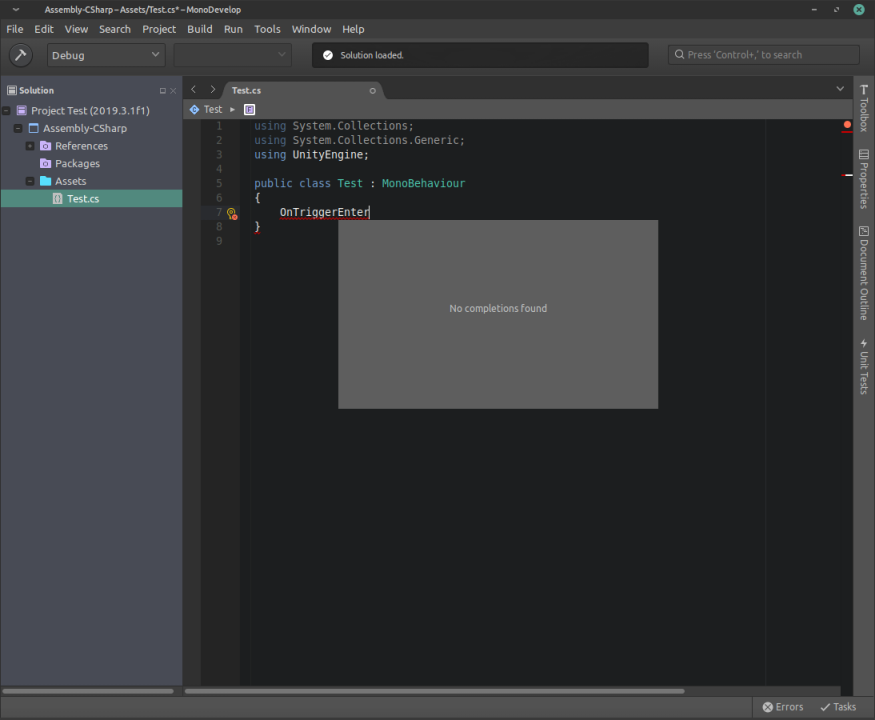Click the breakpoint indicator on line 7
The height and width of the screenshot is (720, 875).
coord(231,212)
